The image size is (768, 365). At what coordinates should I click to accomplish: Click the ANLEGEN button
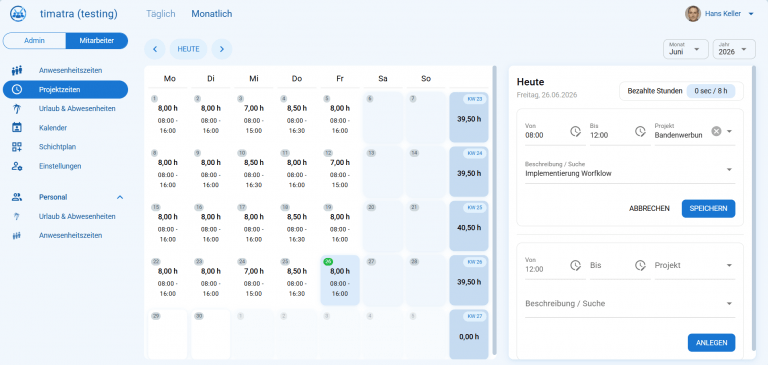[711, 342]
